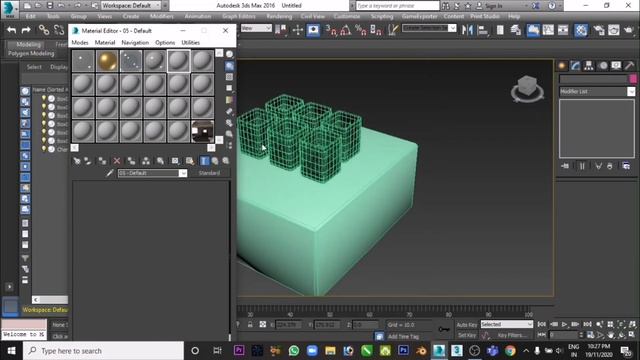Click the teapot Render Production icon
The height and width of the screenshot is (360, 640).
pyautogui.click(x=629, y=30)
